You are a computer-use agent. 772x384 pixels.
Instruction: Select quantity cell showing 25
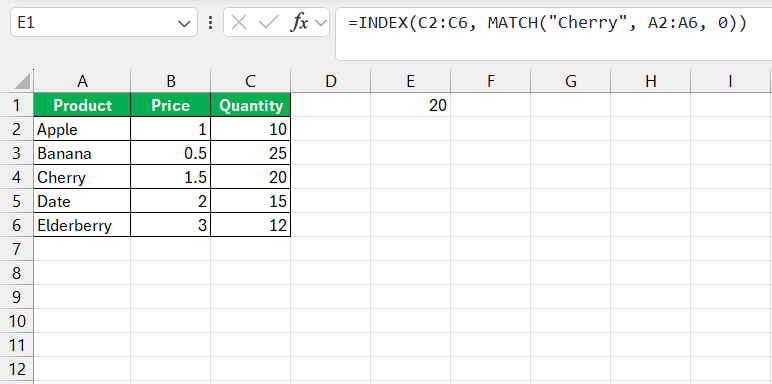[251, 153]
